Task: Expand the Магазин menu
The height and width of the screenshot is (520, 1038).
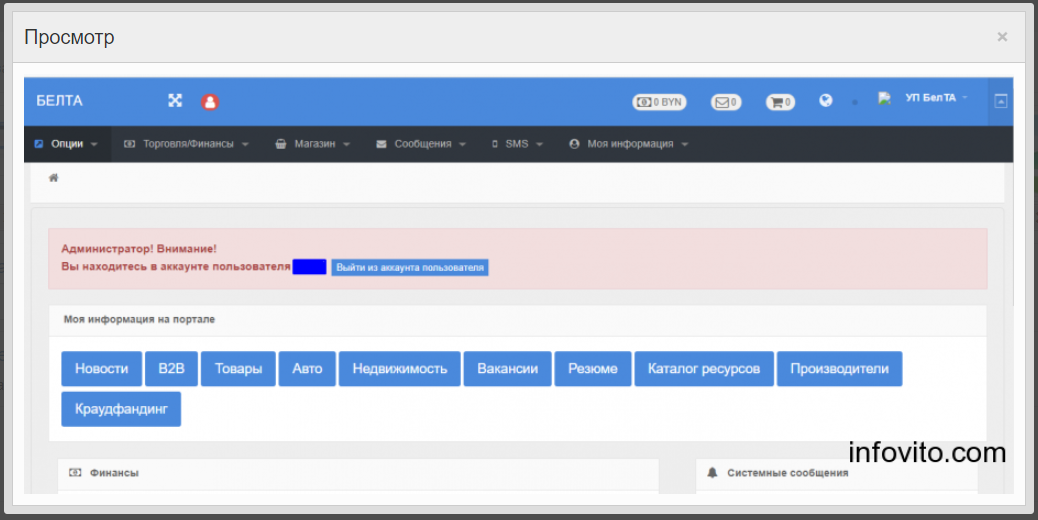Action: pyautogui.click(x=312, y=144)
